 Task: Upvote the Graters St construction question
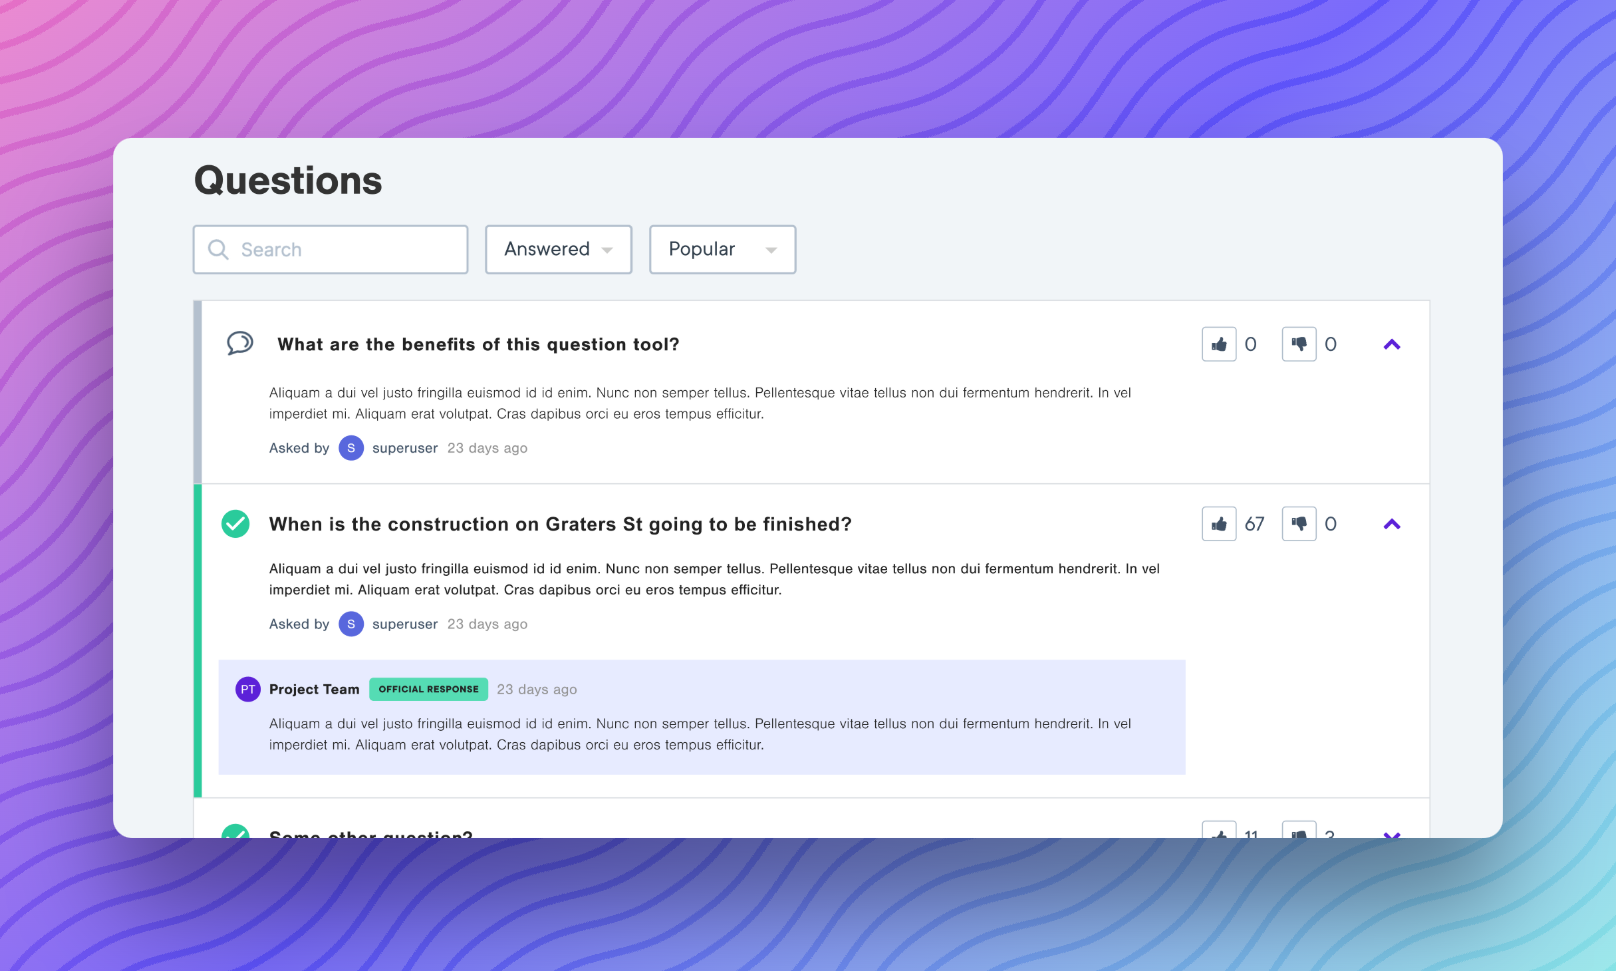click(1219, 524)
